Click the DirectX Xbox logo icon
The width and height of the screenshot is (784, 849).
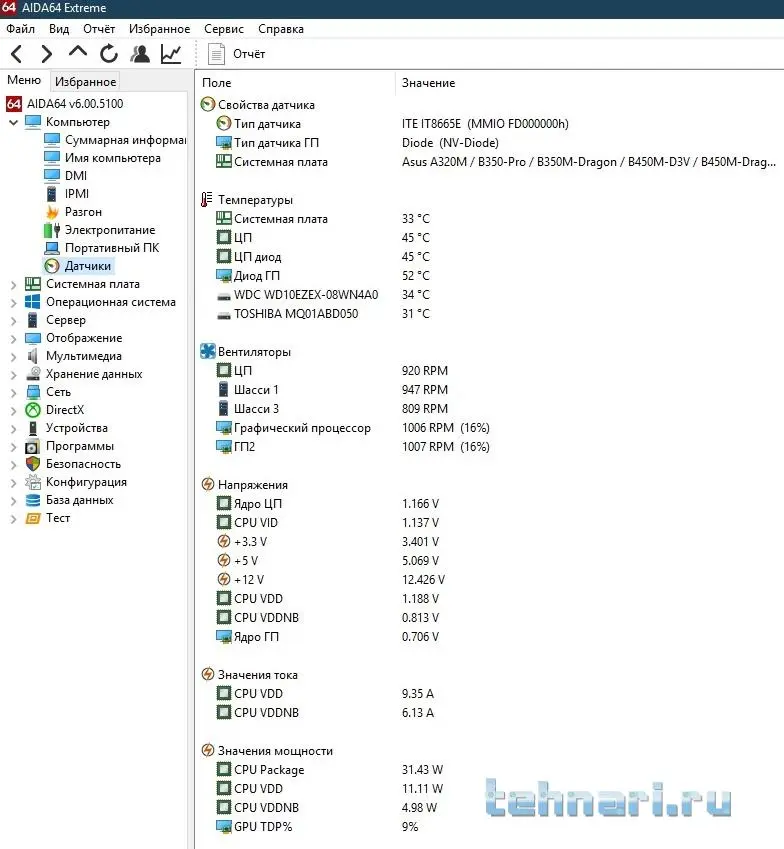click(x=32, y=410)
